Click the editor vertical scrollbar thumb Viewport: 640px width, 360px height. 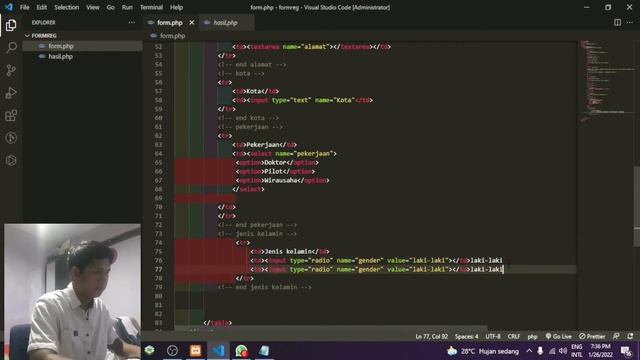pyautogui.click(x=636, y=206)
